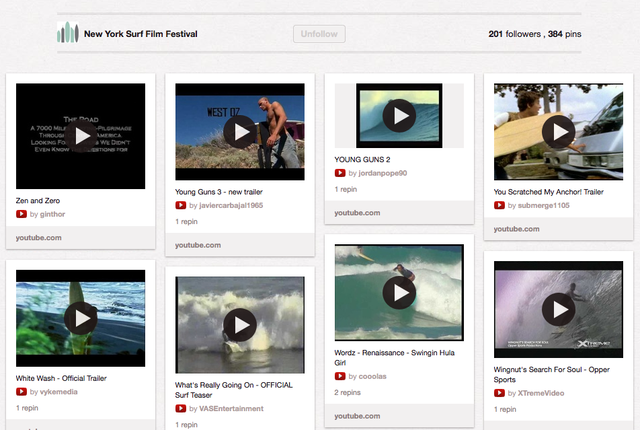Play the White Wash Official Trailer video

tap(80, 318)
